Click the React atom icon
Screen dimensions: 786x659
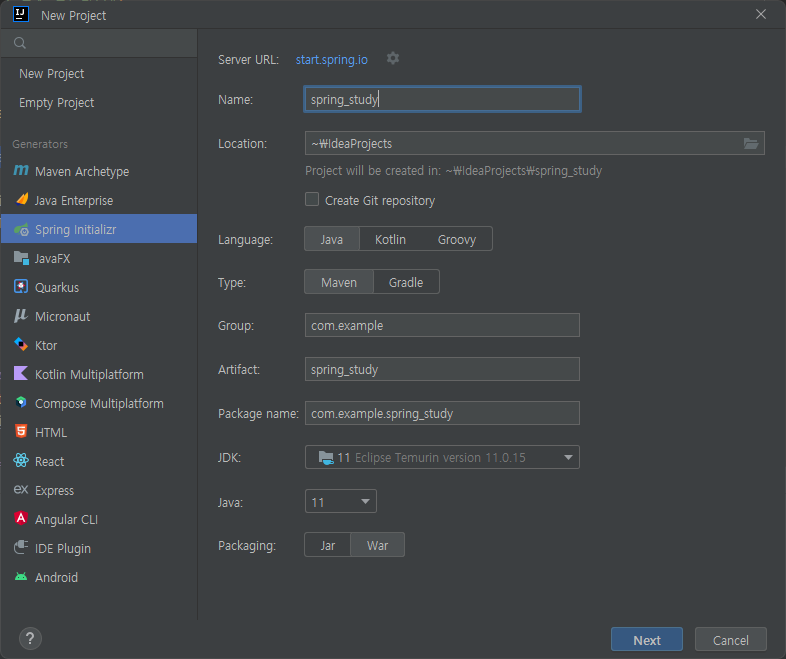coord(21,461)
